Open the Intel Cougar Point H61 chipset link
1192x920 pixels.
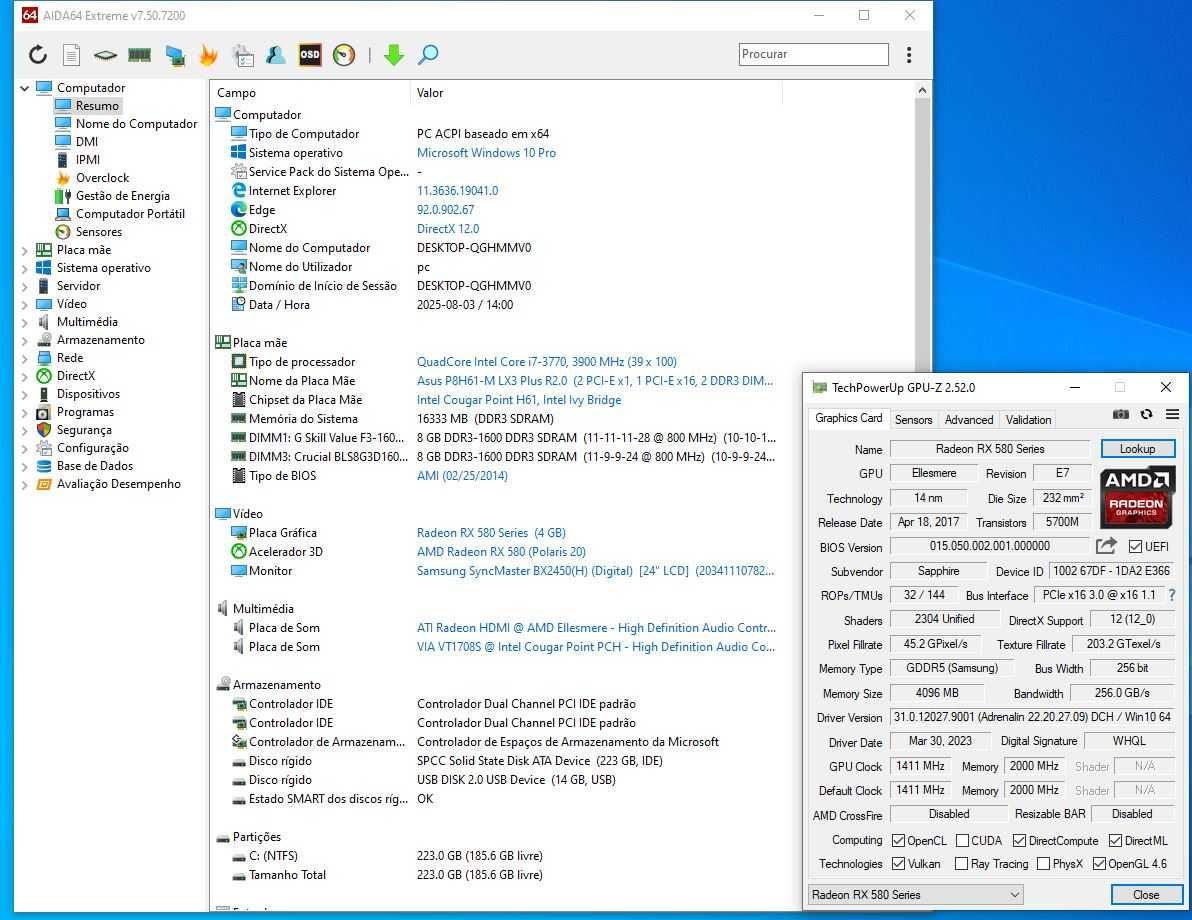coord(518,400)
